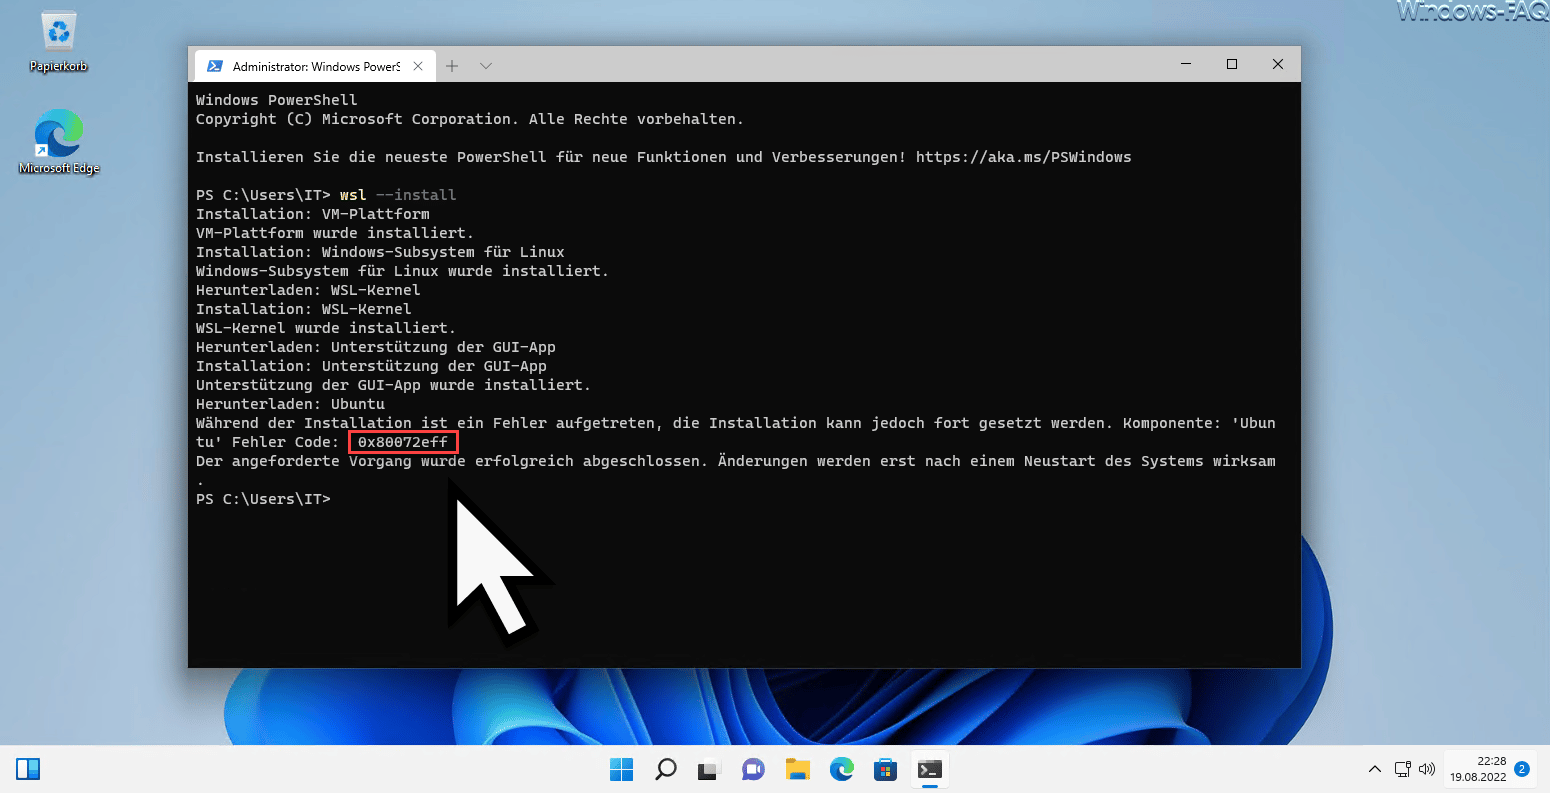Open the Windows Start menu

click(621, 769)
